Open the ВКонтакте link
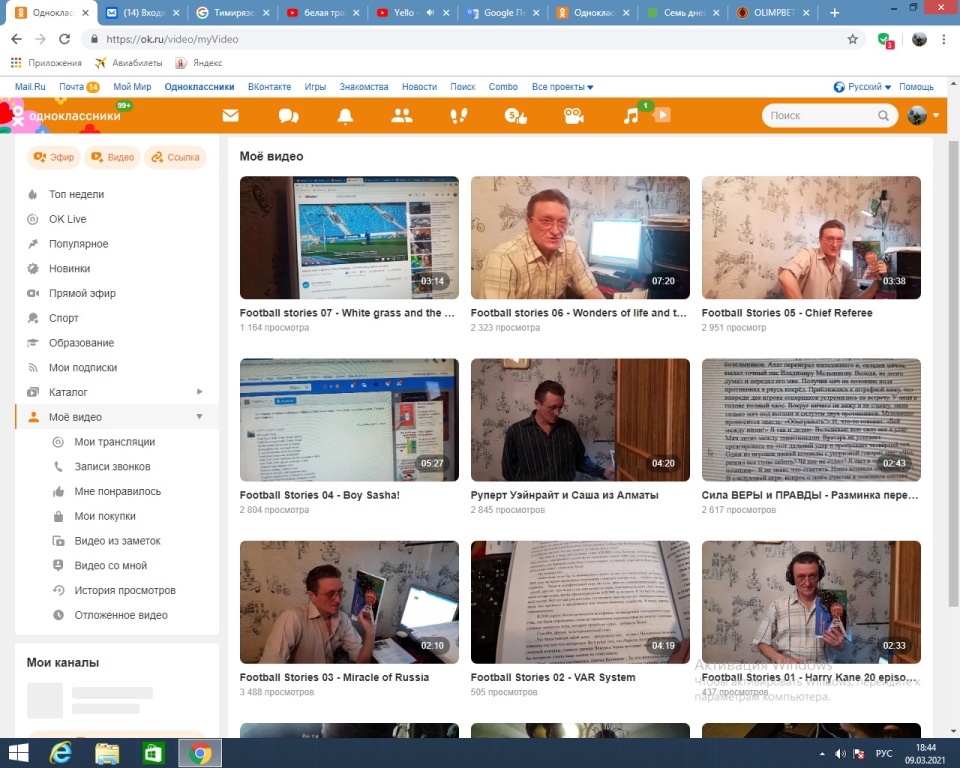Screen dimensions: 960x768 269,87
